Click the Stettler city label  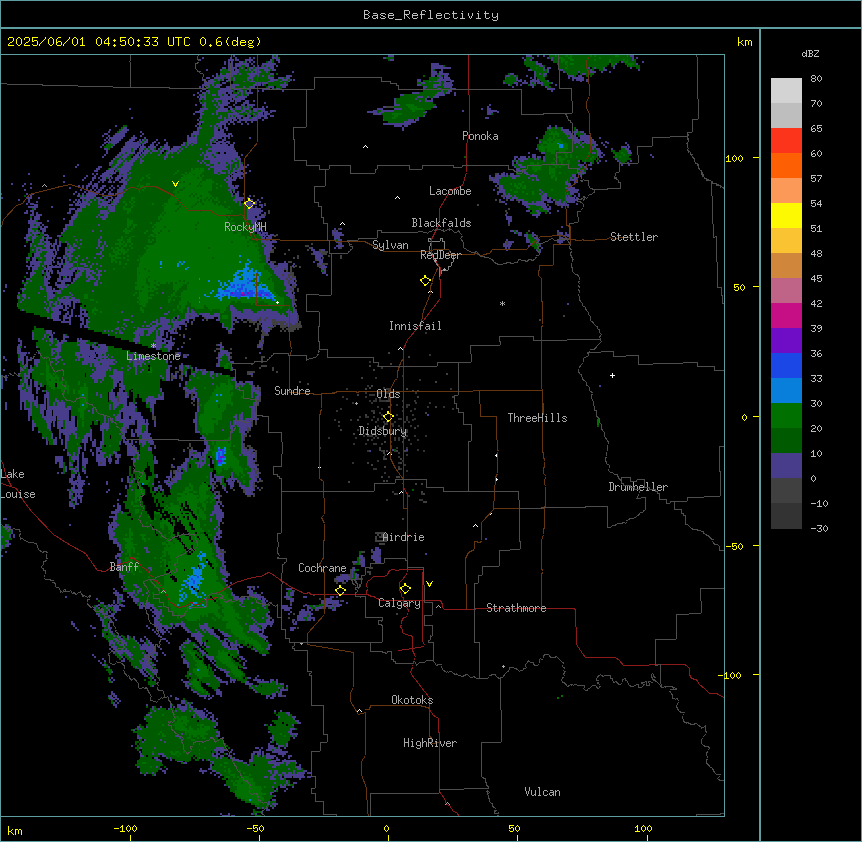(x=634, y=237)
